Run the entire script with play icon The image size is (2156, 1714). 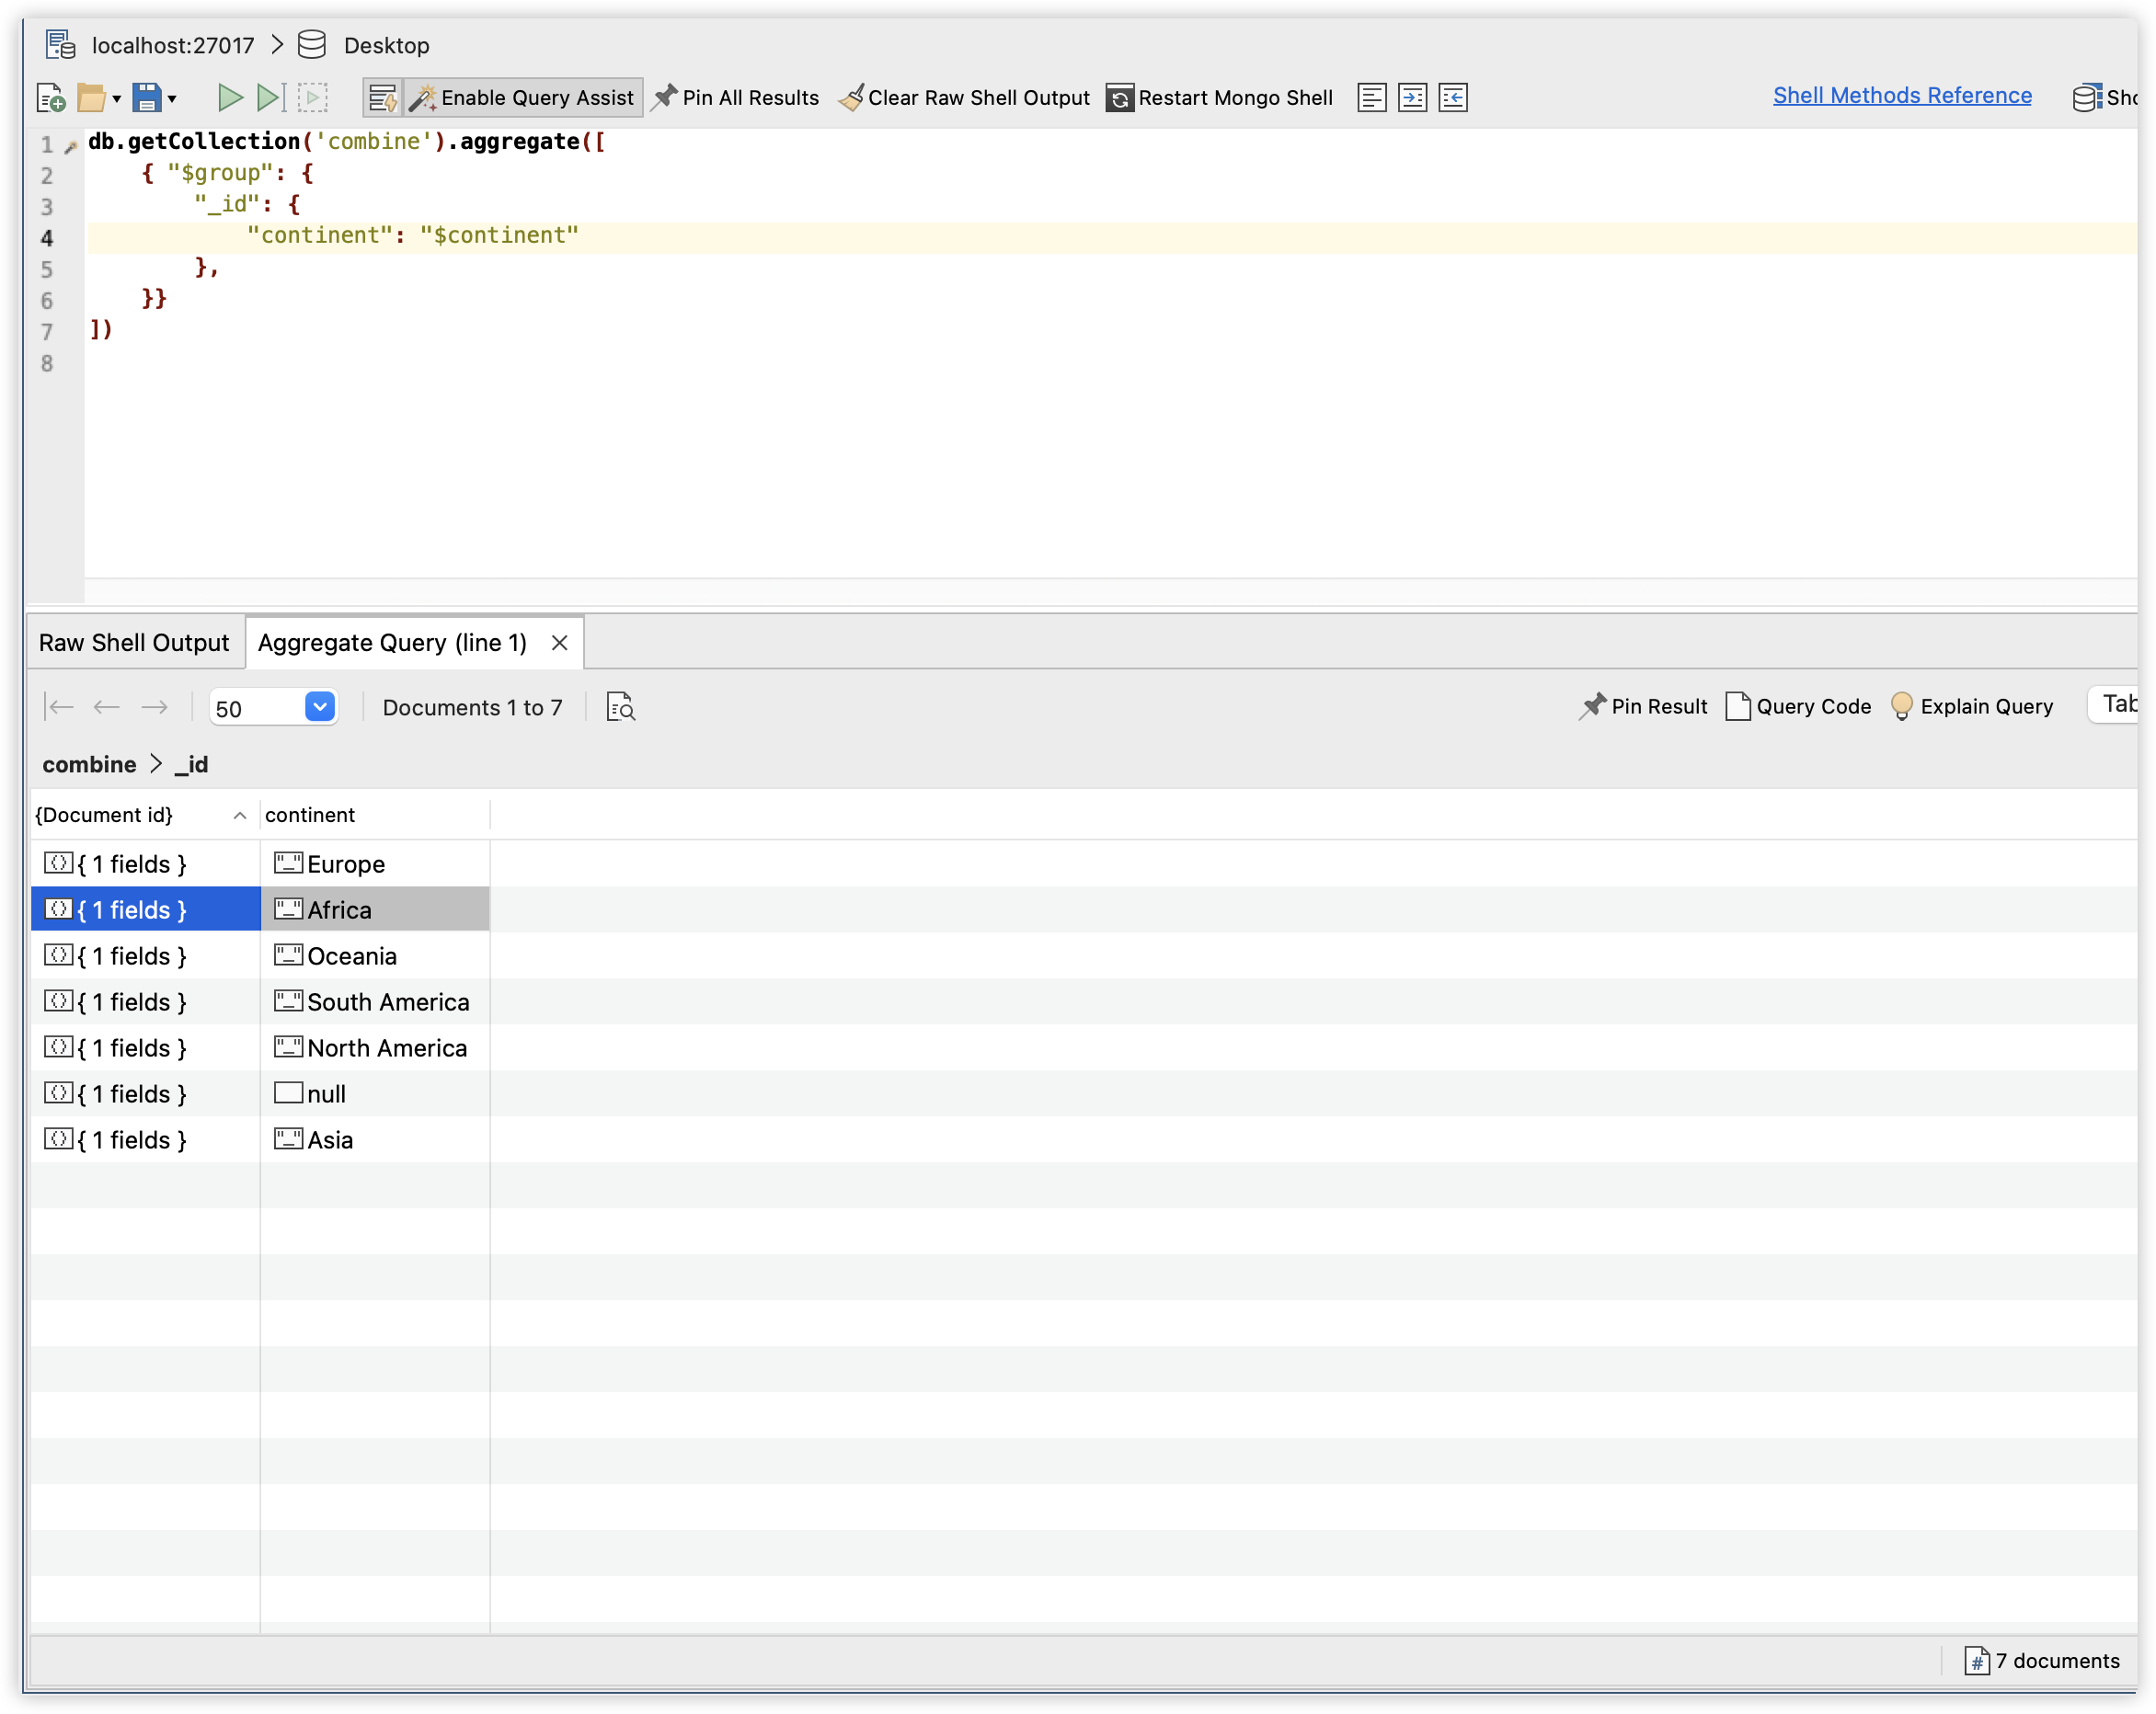230,98
